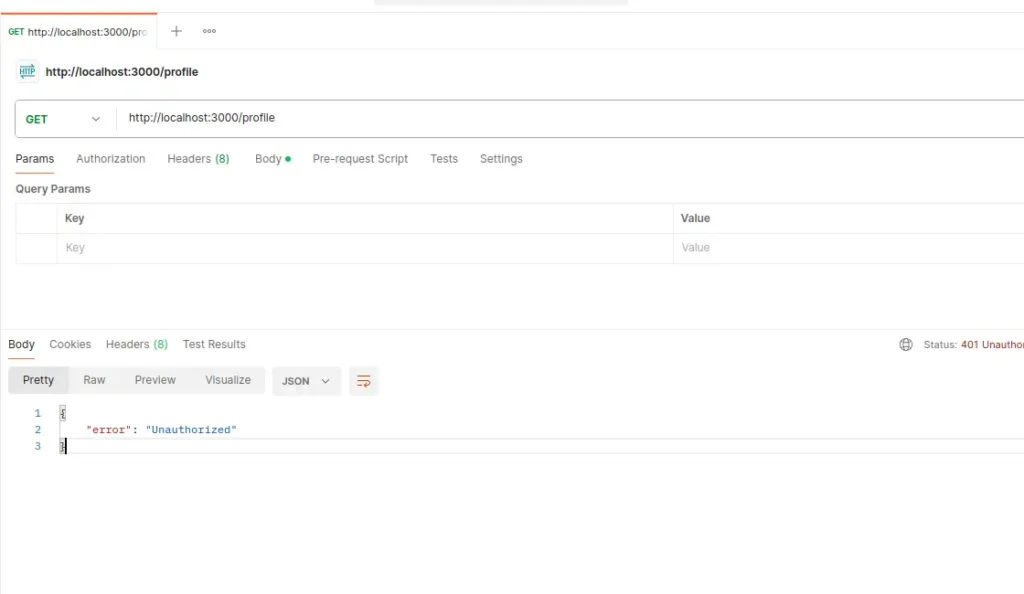Image resolution: width=1024 pixels, height=594 pixels.
Task: Open more request options with the ellipsis icon
Action: click(209, 31)
